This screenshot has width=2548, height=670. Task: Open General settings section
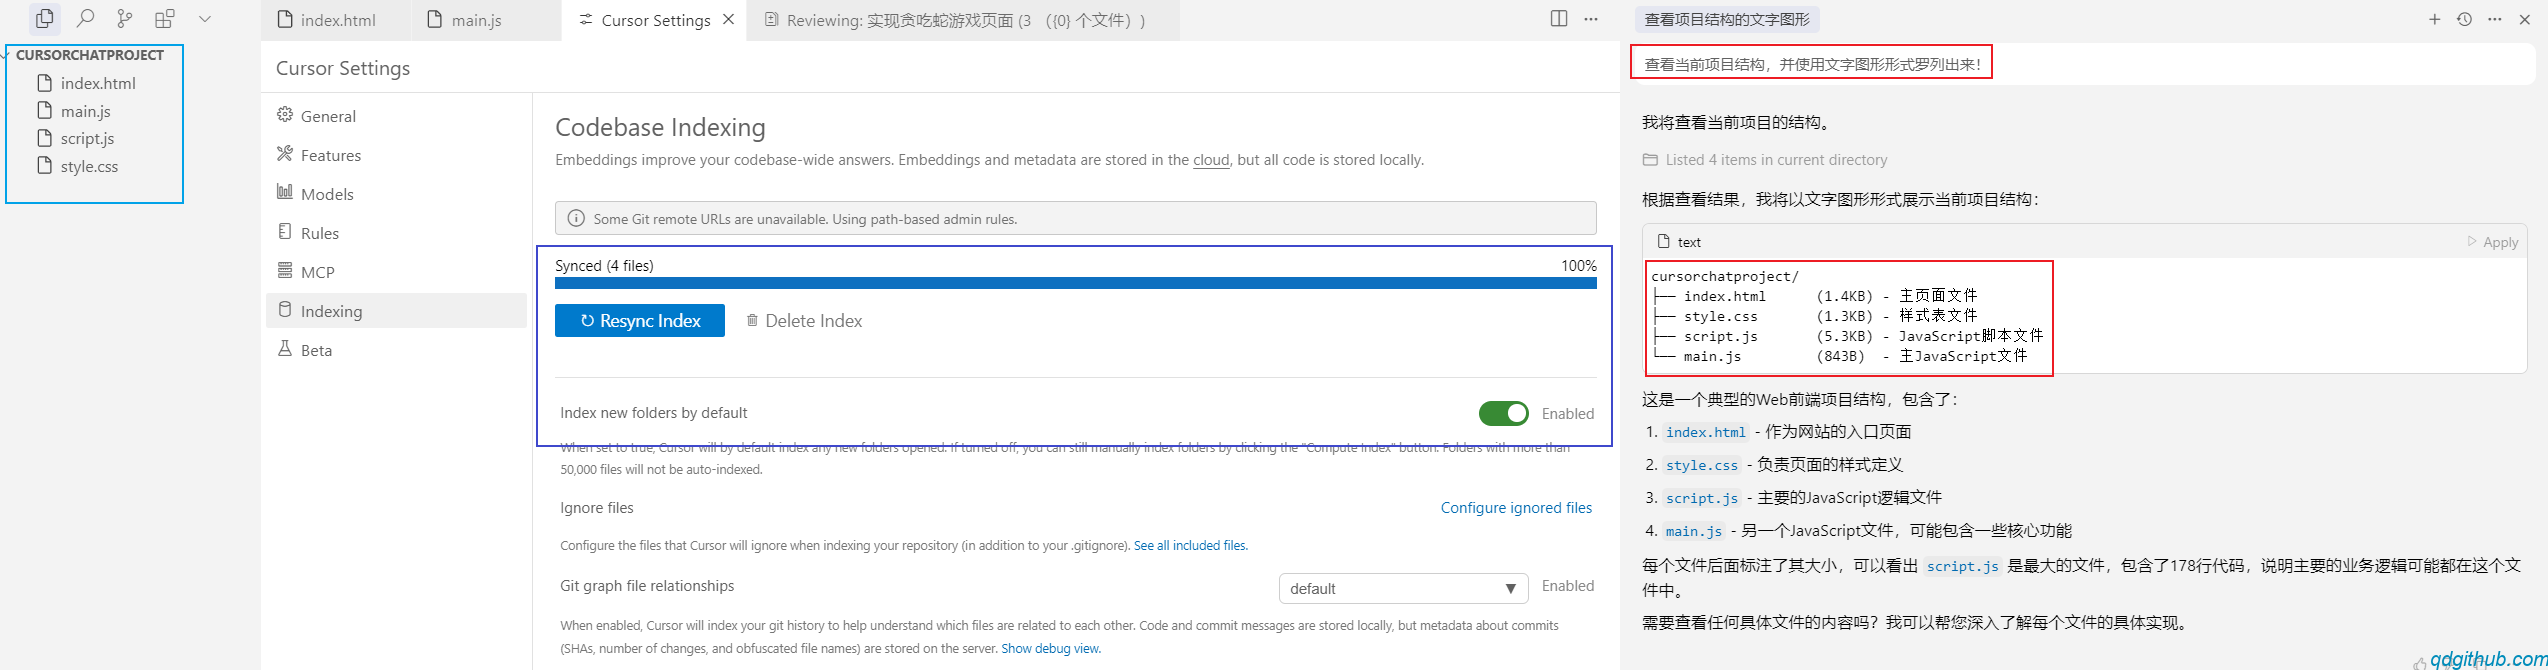(396, 116)
